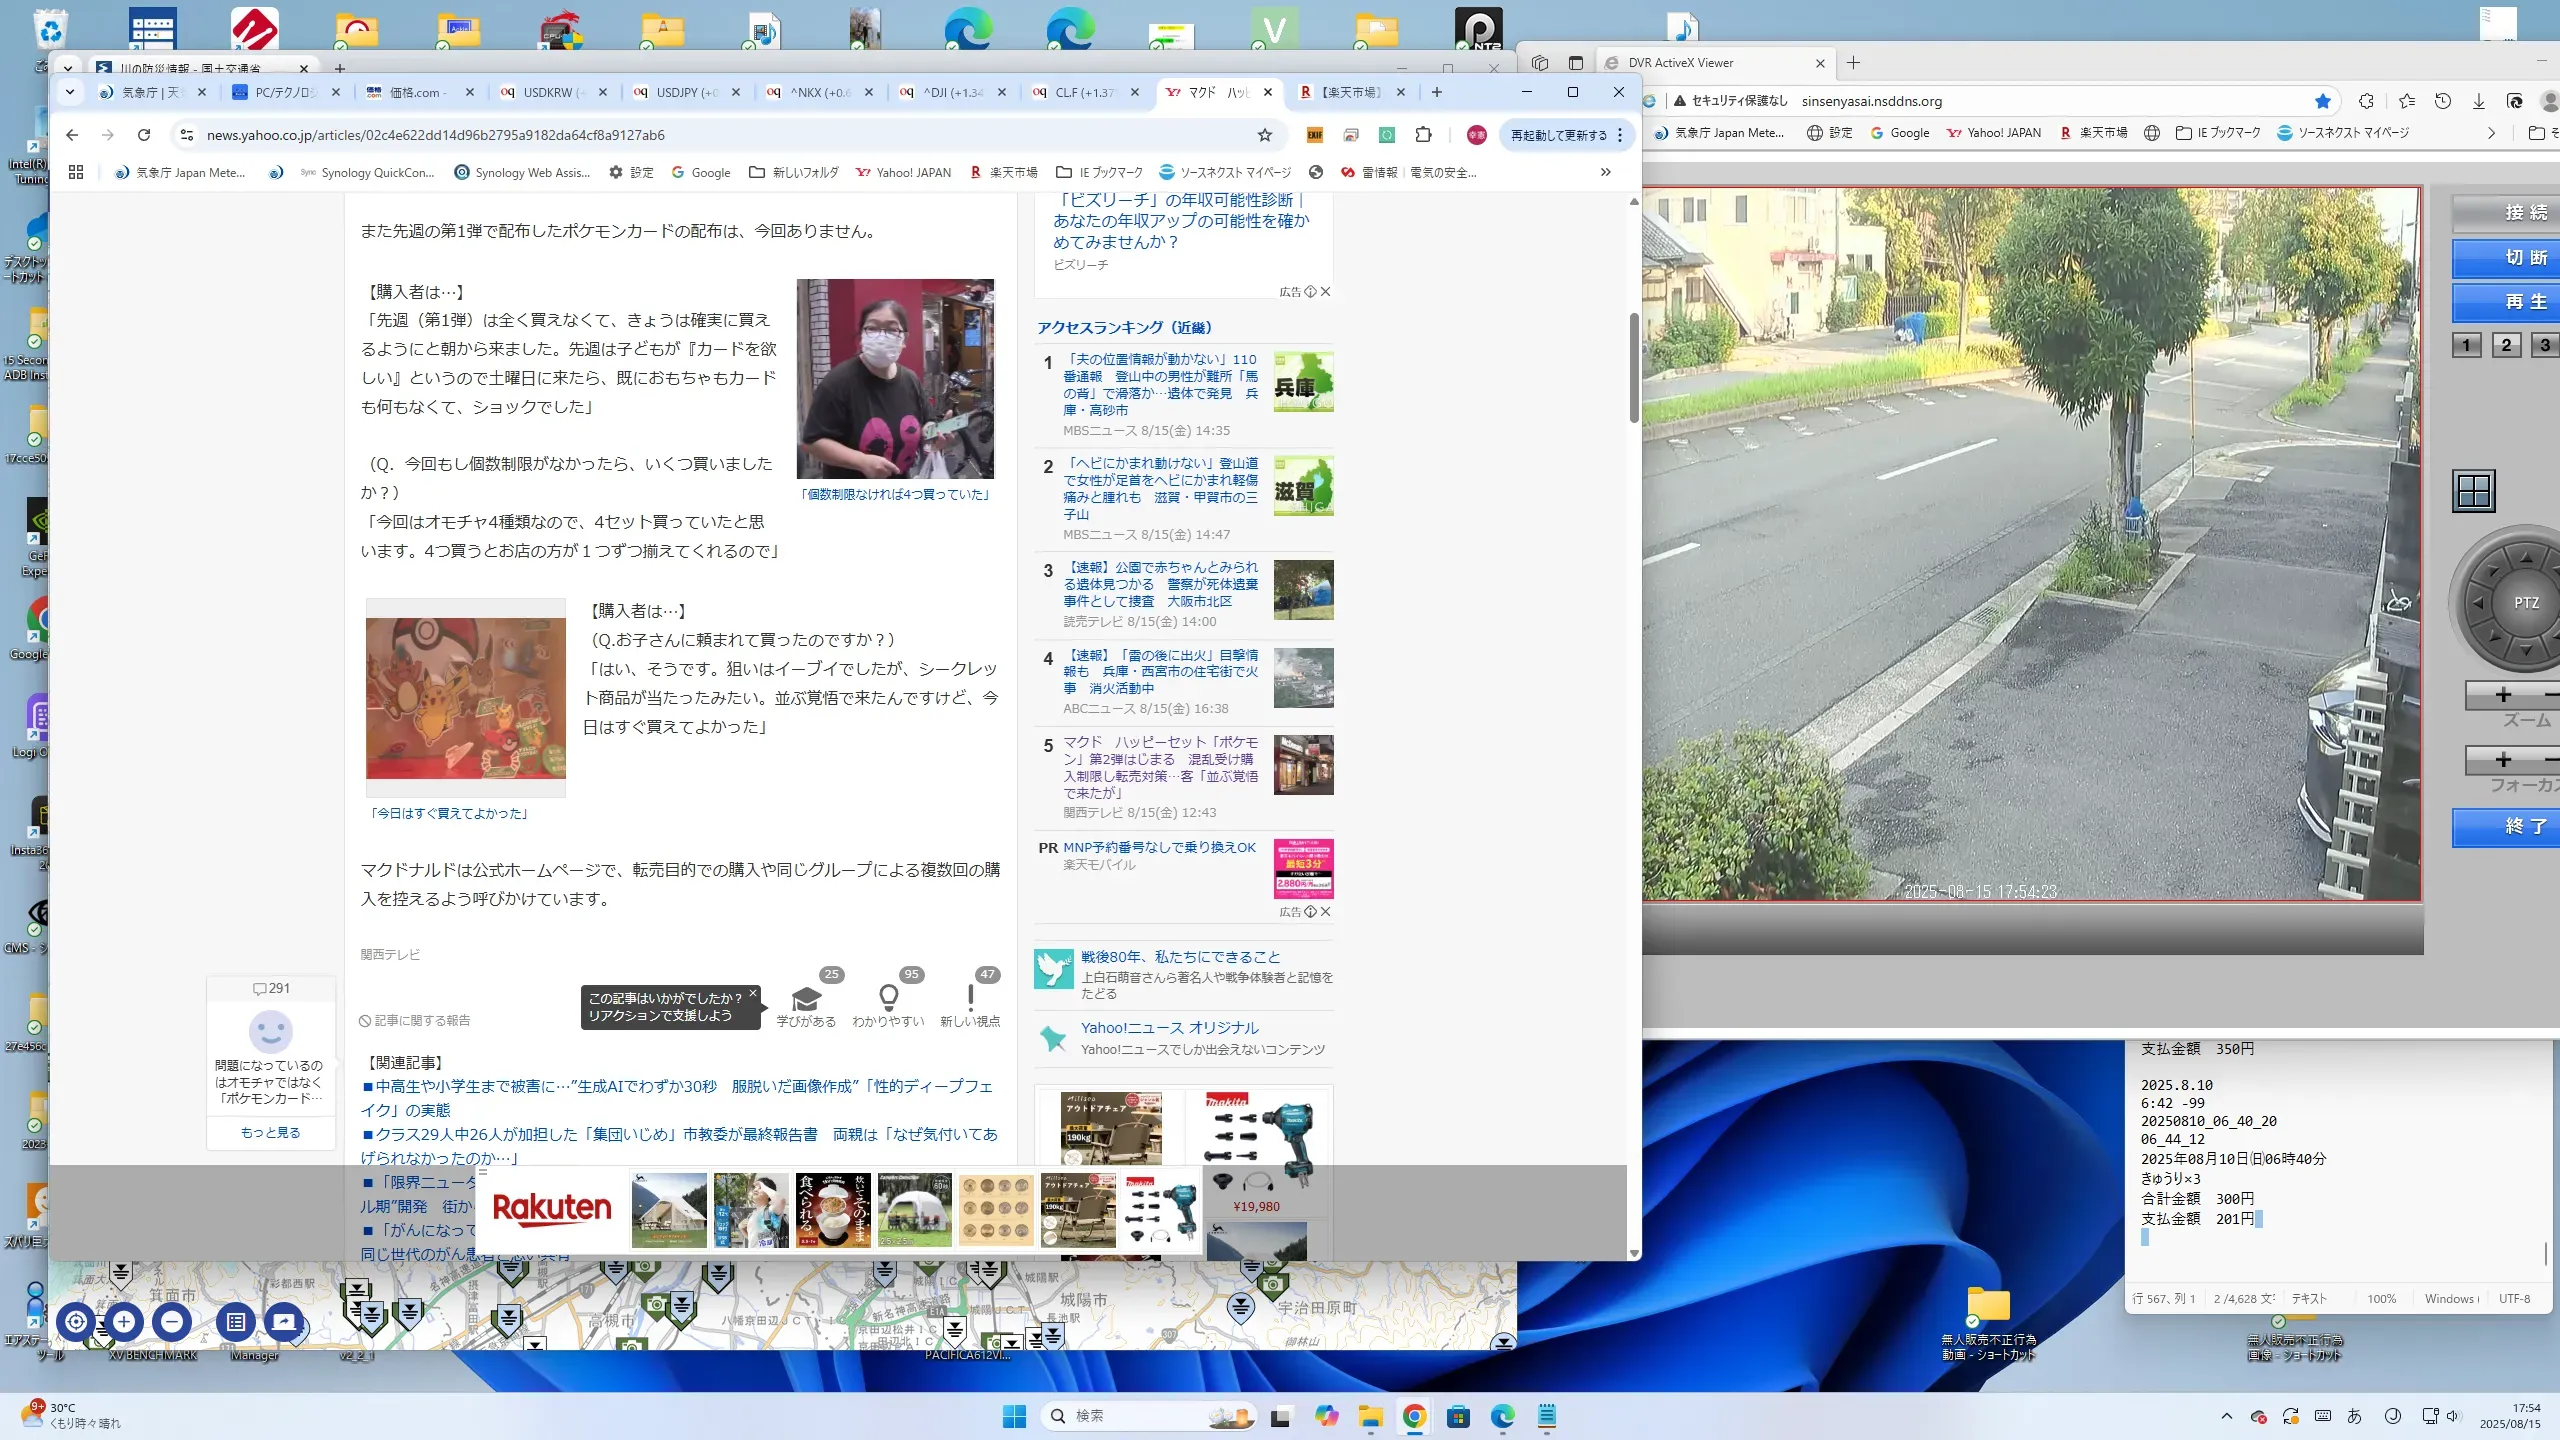The image size is (2560, 1440).
Task: Switch to the USDJPY tab
Action: tap(686, 92)
